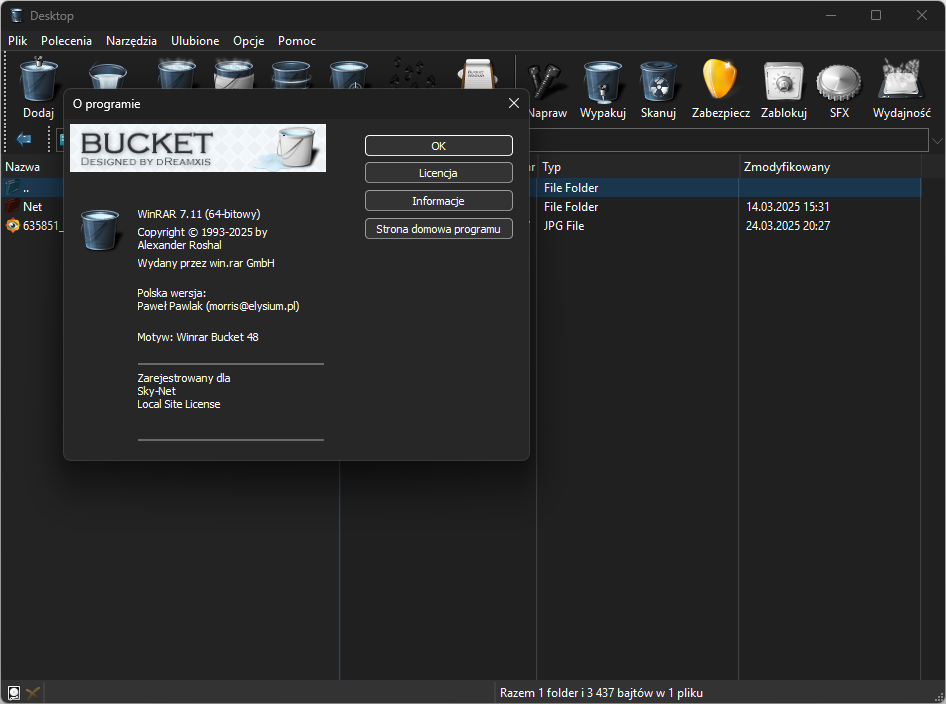Image resolution: width=946 pixels, height=704 pixels.
Task: Open the address bar dropdown arrow
Action: pos(937,141)
